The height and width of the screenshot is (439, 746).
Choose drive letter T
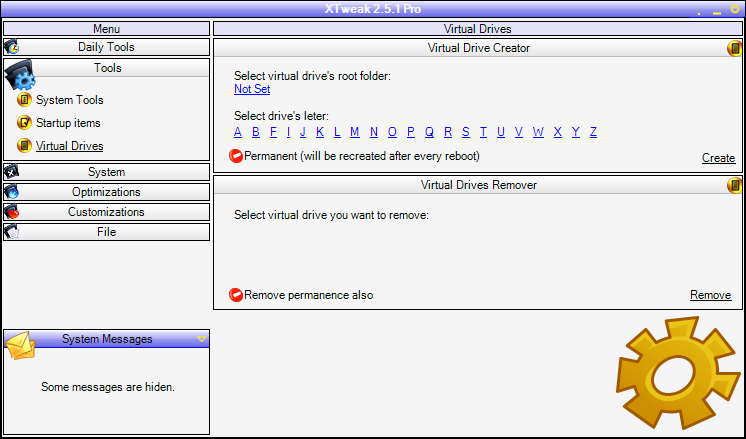pos(483,132)
